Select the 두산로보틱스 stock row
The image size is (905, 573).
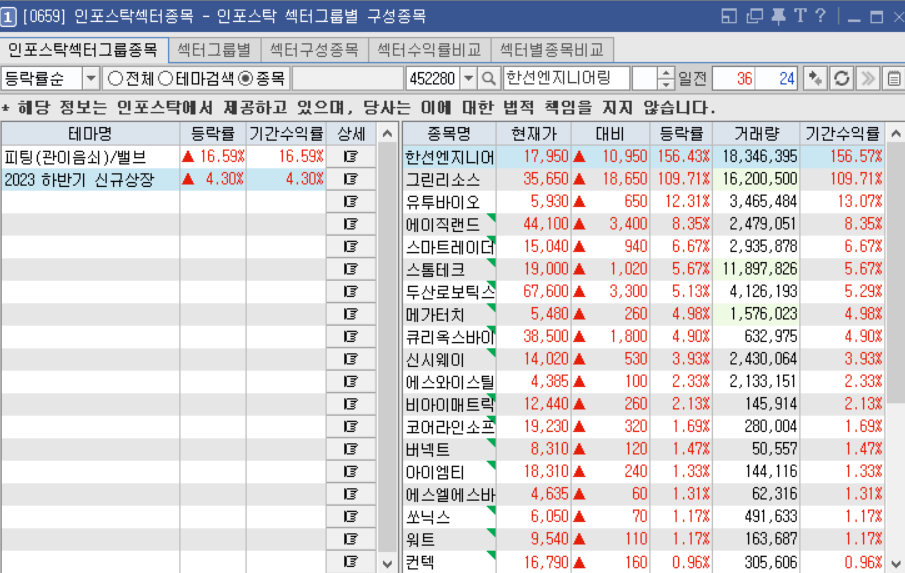pyautogui.click(x=644, y=291)
